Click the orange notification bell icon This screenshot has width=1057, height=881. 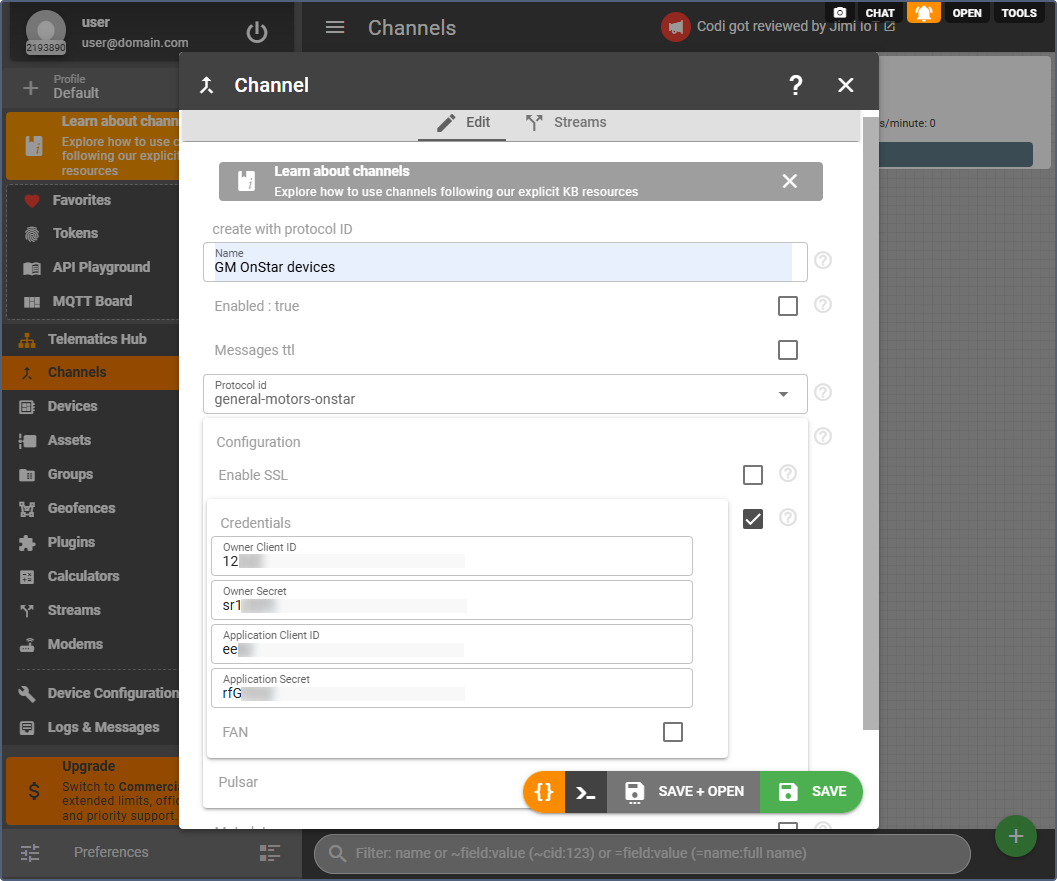click(923, 13)
